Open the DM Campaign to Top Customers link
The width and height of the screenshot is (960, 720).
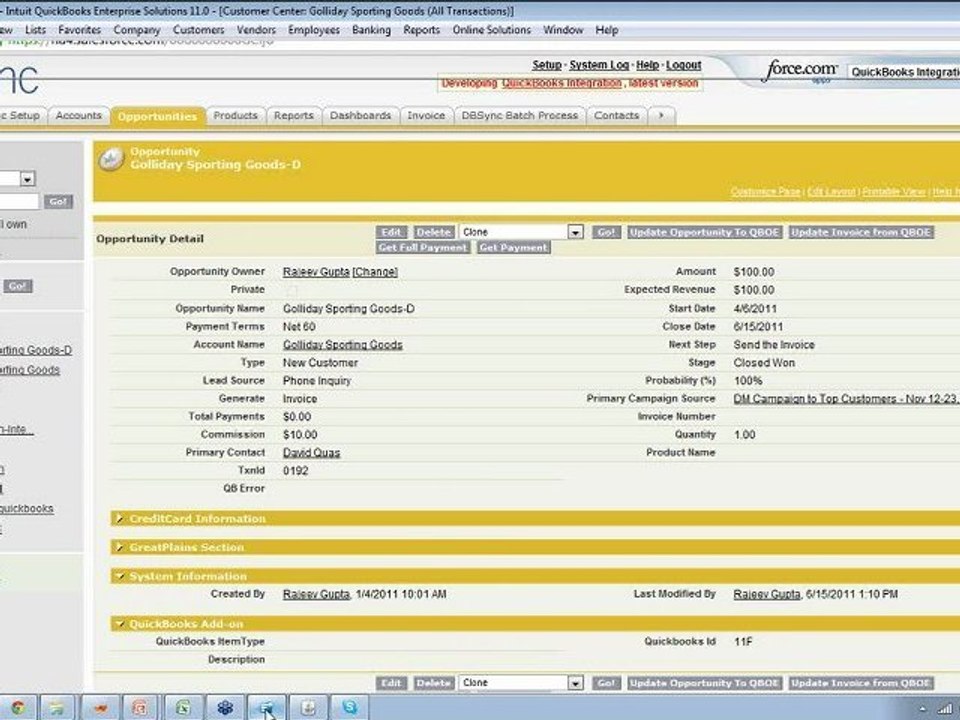tap(846, 399)
